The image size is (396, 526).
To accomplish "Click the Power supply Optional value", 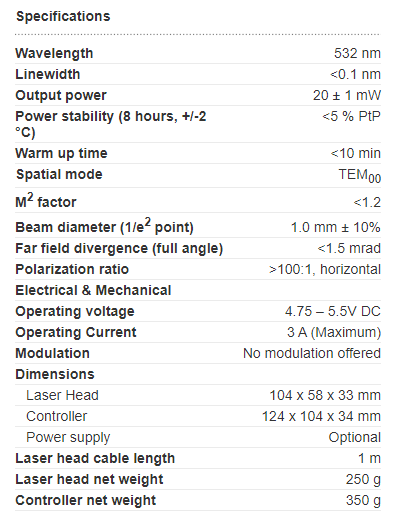I will coord(354,437).
